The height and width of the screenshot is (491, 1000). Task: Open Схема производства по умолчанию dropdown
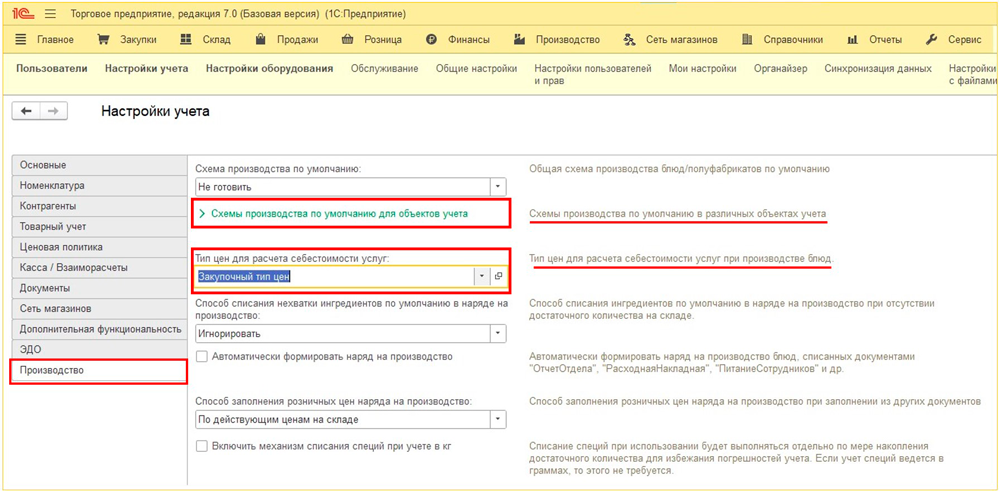497,187
